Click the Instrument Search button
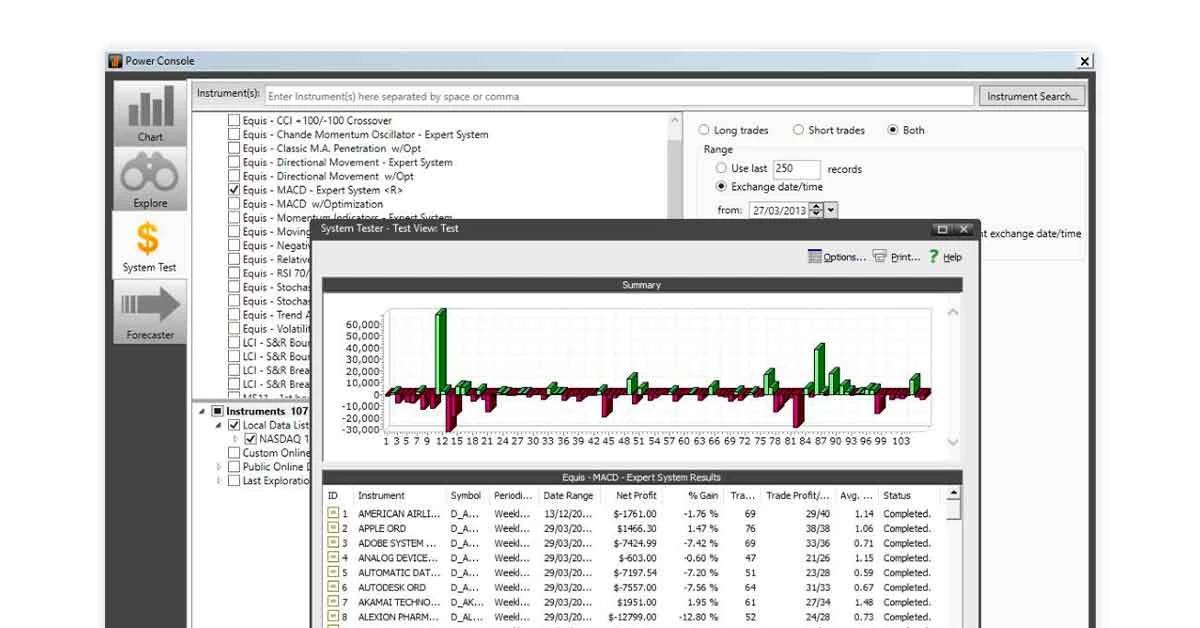 [1032, 96]
